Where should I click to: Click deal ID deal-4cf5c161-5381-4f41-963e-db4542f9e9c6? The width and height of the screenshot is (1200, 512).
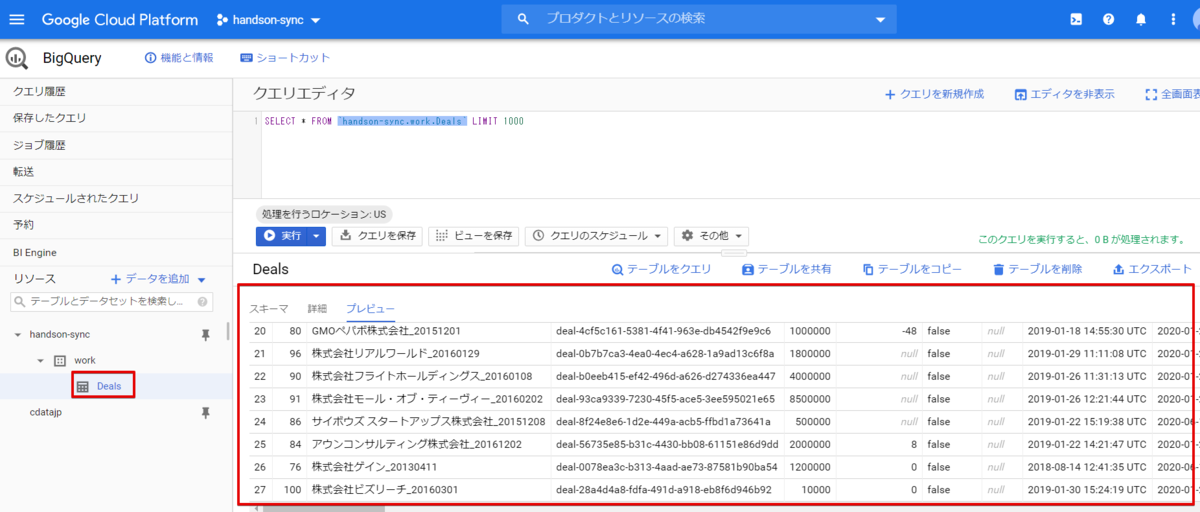[x=664, y=330]
